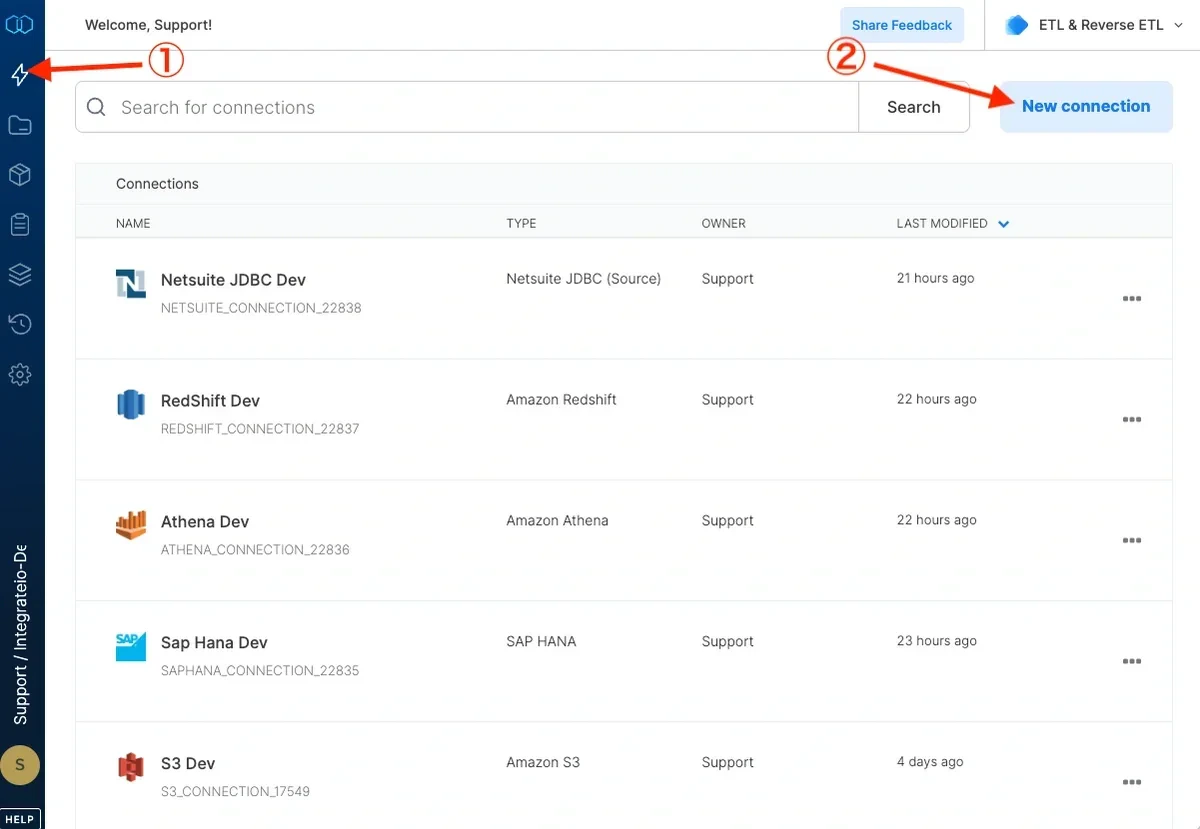This screenshot has height=829, width=1200.
Task: Open more options for Netsuite JDBC Dev
Action: pos(1132,299)
